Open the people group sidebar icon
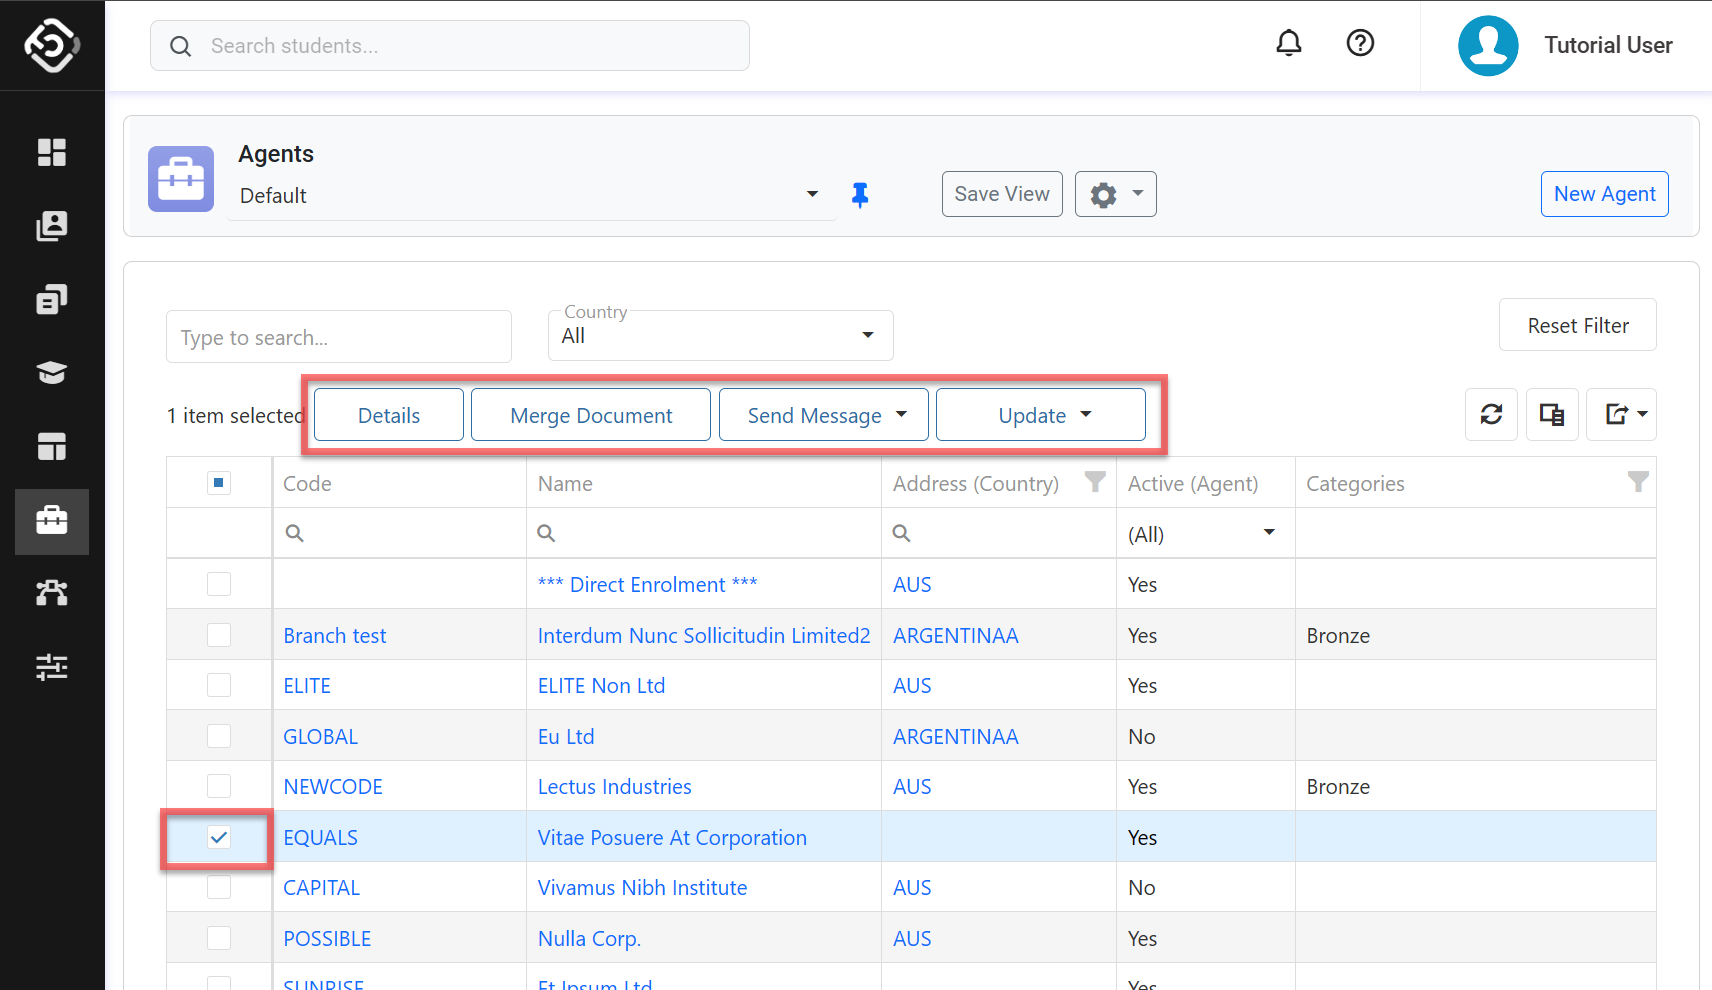This screenshot has height=990, width=1712. (52, 593)
